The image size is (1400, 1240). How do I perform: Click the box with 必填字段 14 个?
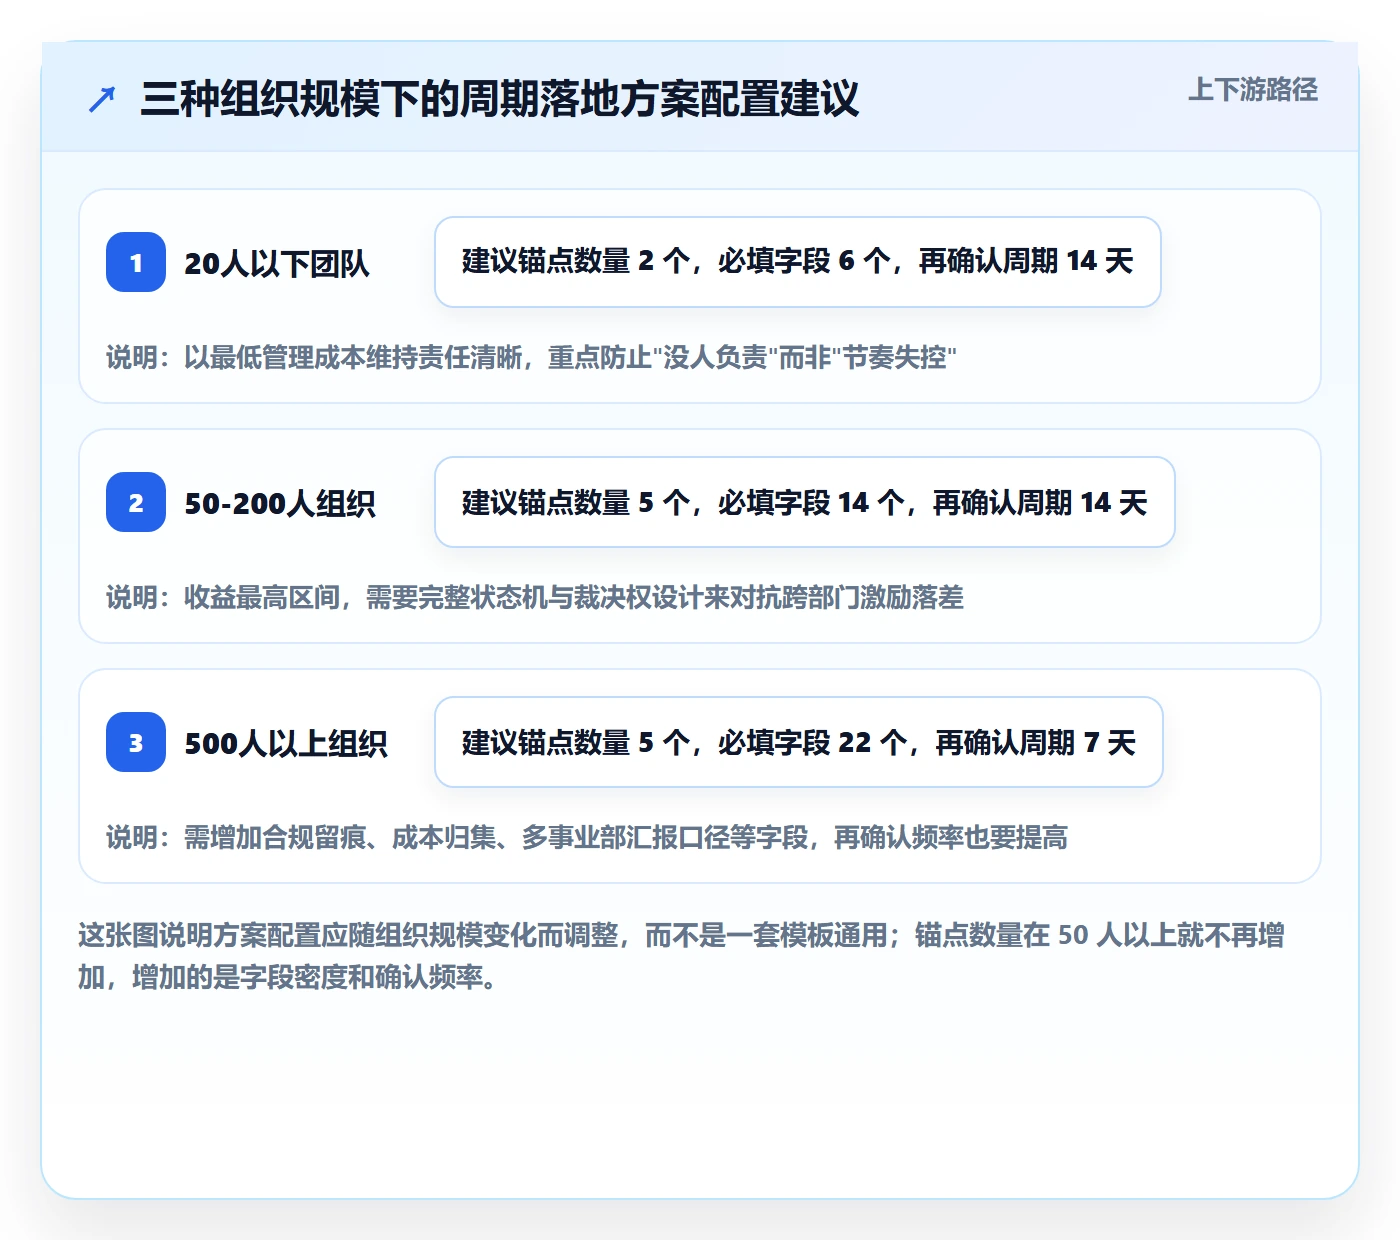tap(805, 502)
